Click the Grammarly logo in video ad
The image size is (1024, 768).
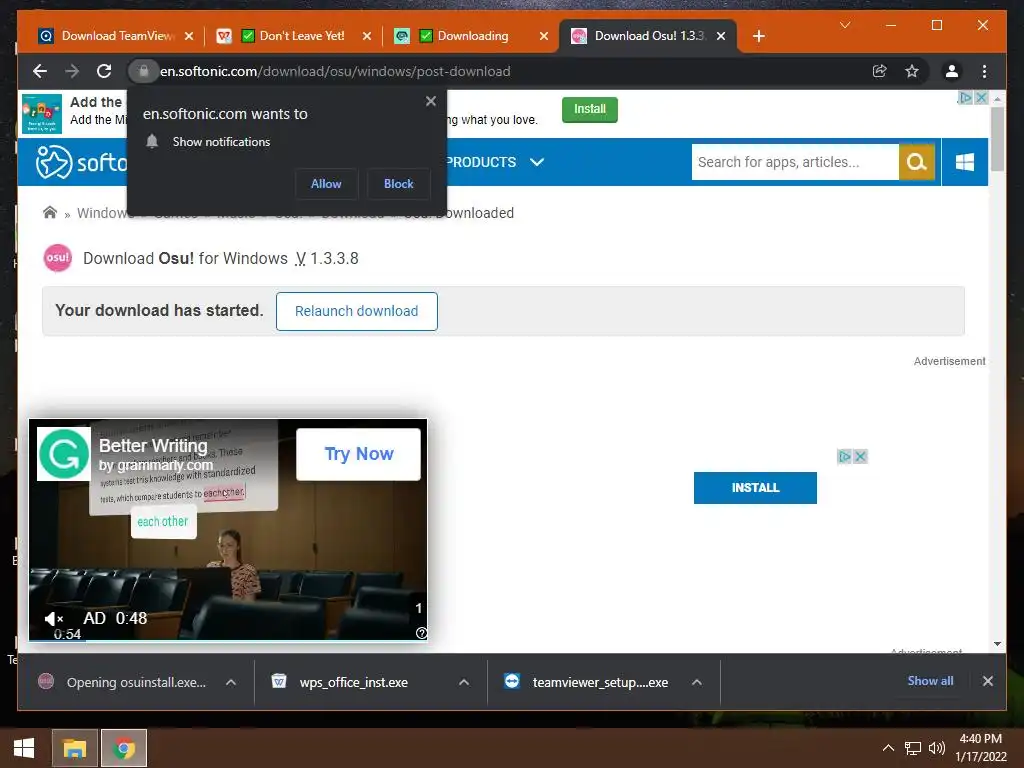coord(63,454)
